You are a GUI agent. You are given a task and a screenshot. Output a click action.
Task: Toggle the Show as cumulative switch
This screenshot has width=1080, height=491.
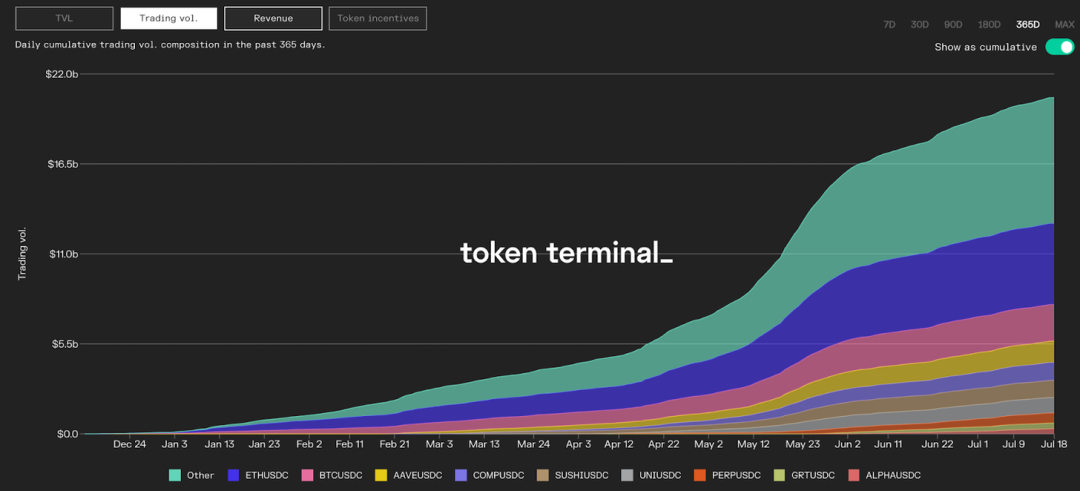tap(1059, 47)
